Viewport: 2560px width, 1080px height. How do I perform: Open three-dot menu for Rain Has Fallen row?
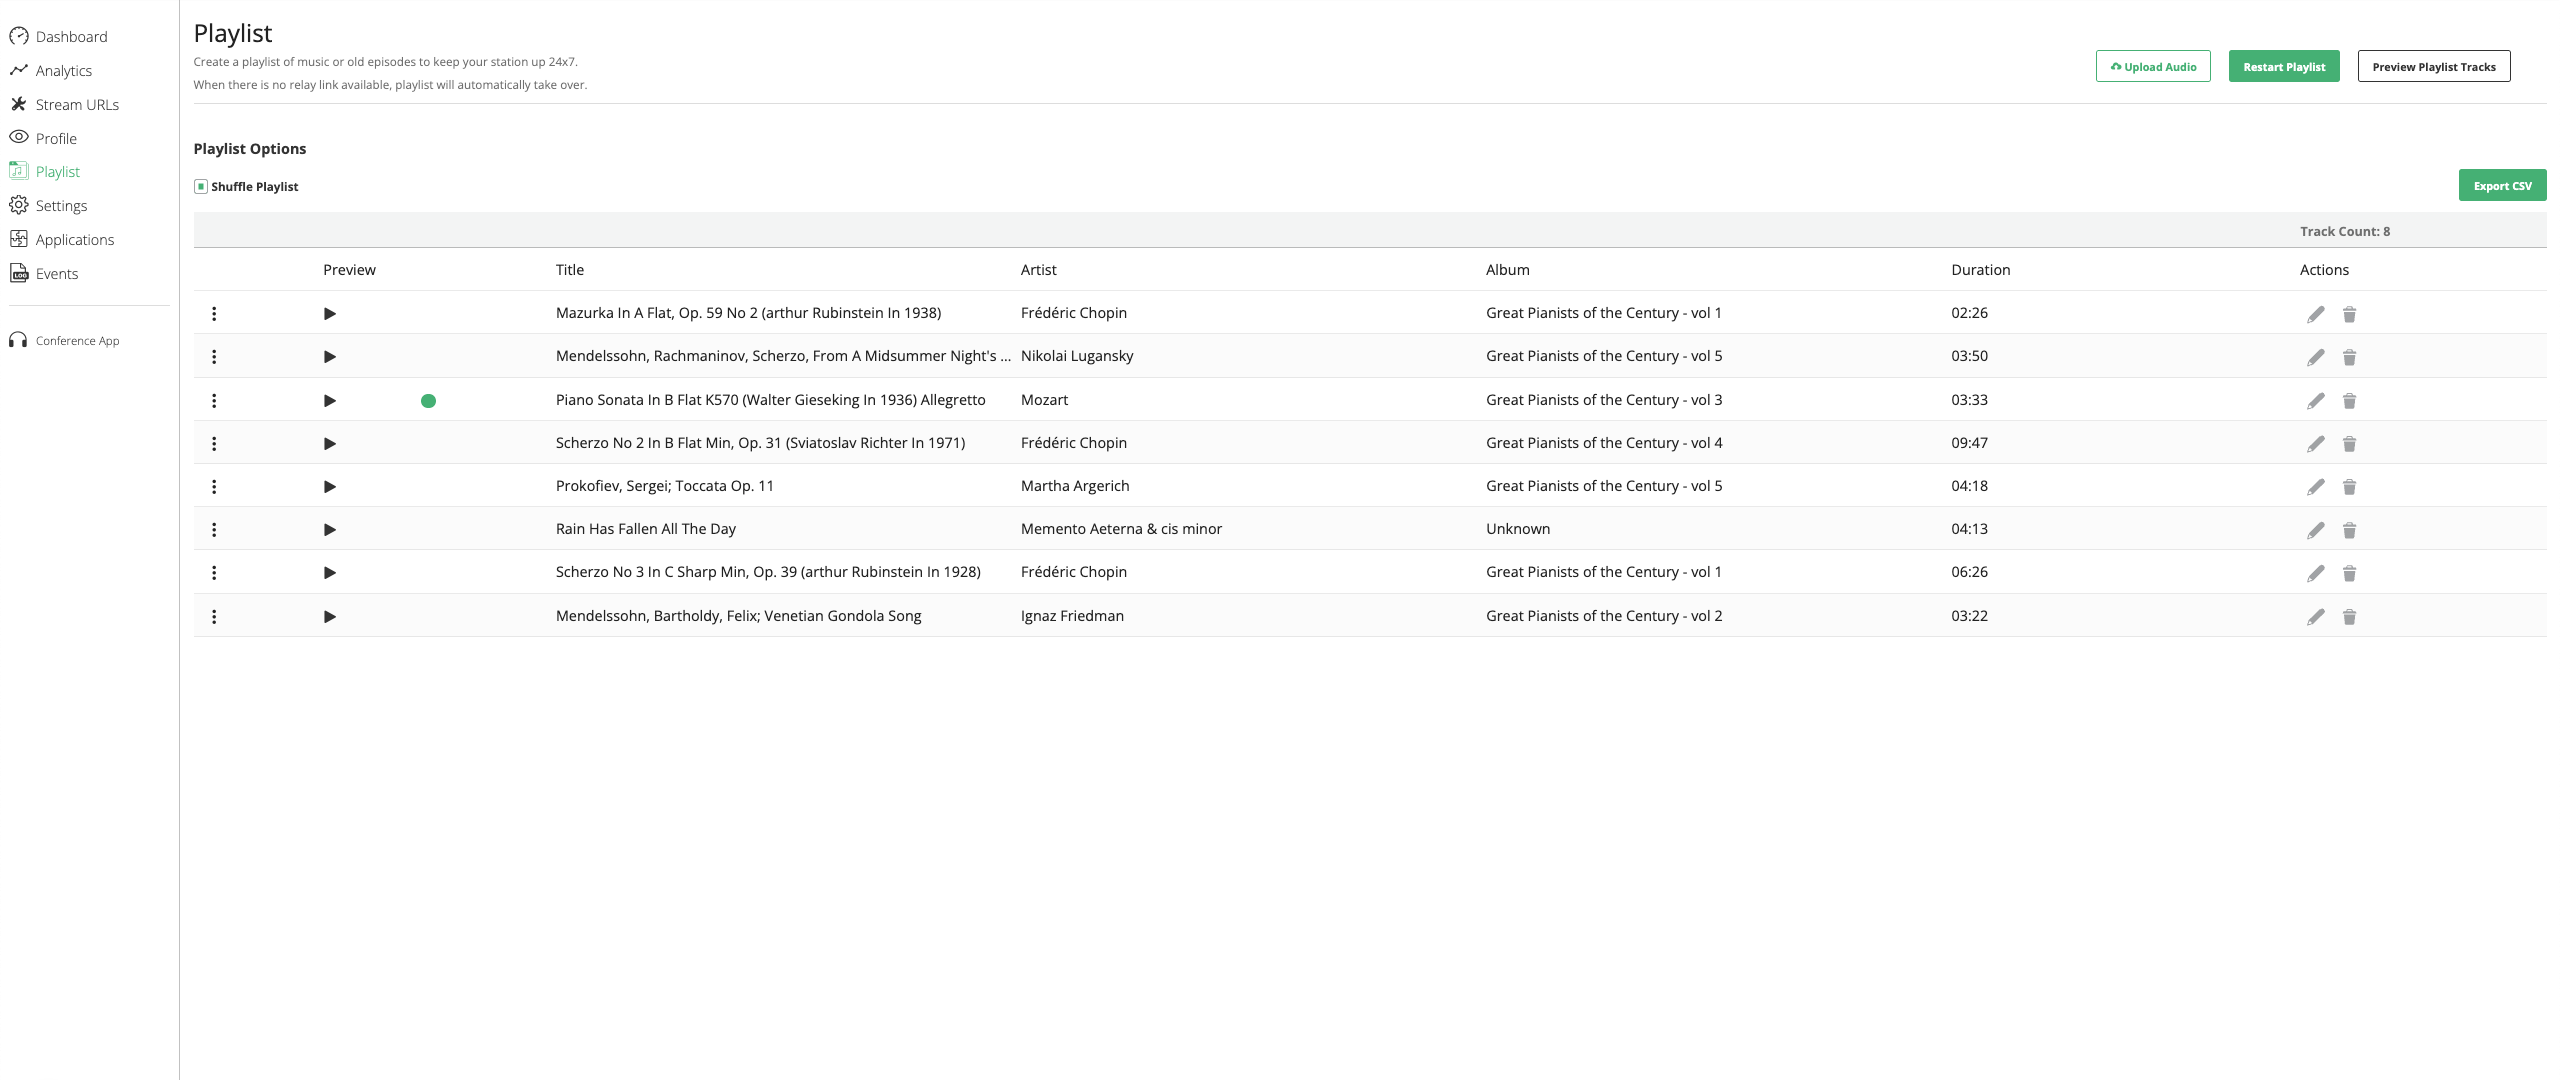coord(214,530)
